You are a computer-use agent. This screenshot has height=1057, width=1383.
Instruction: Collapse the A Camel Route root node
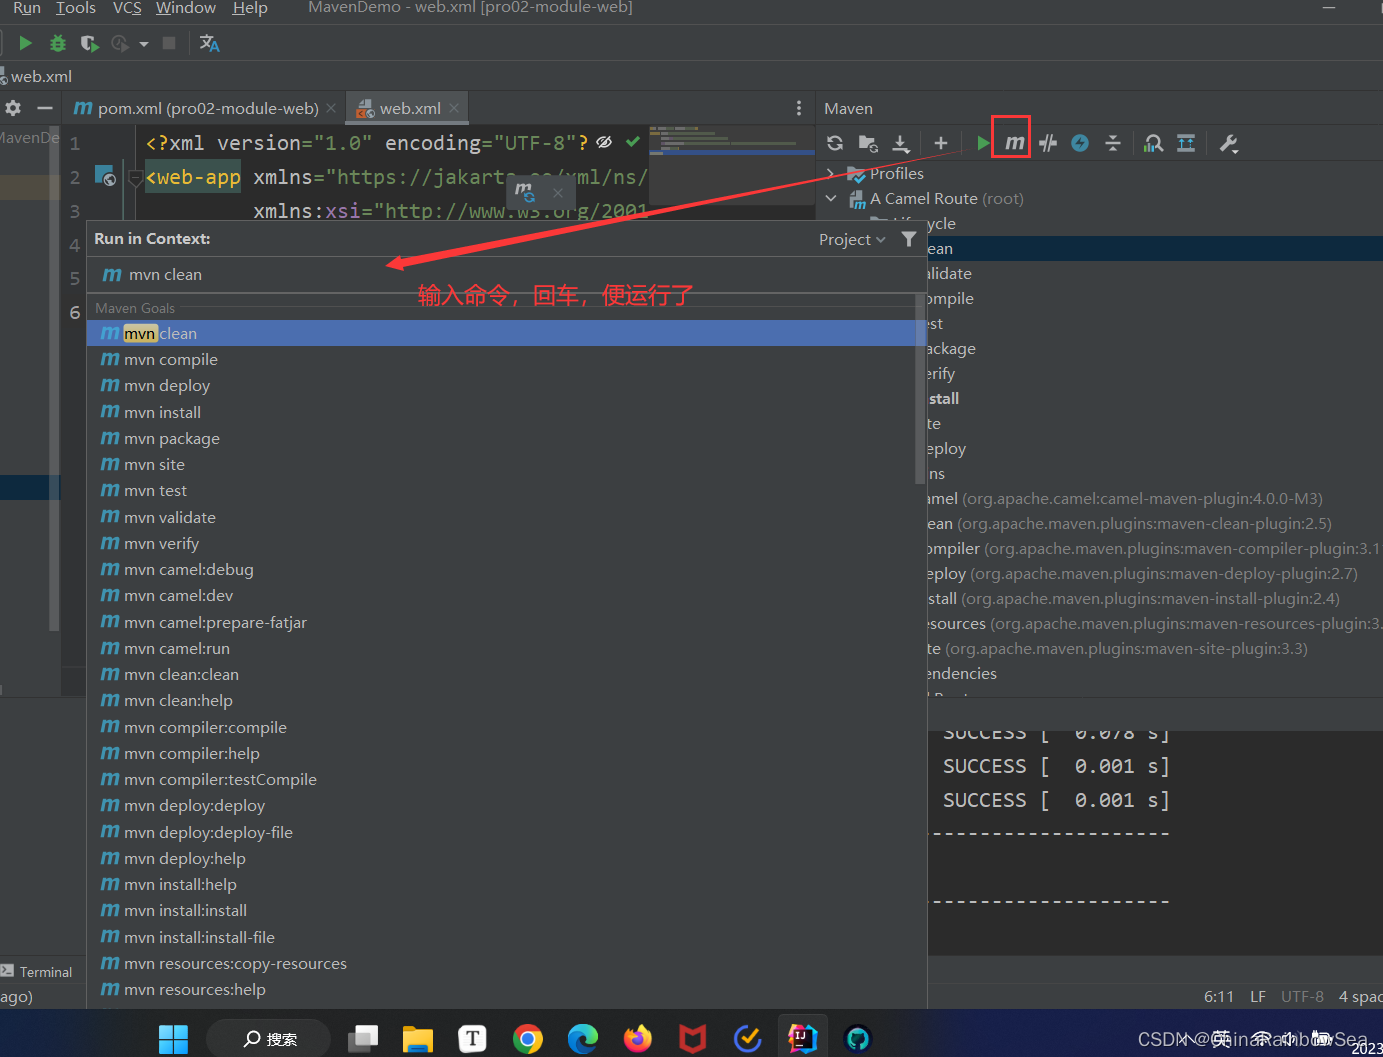click(831, 198)
